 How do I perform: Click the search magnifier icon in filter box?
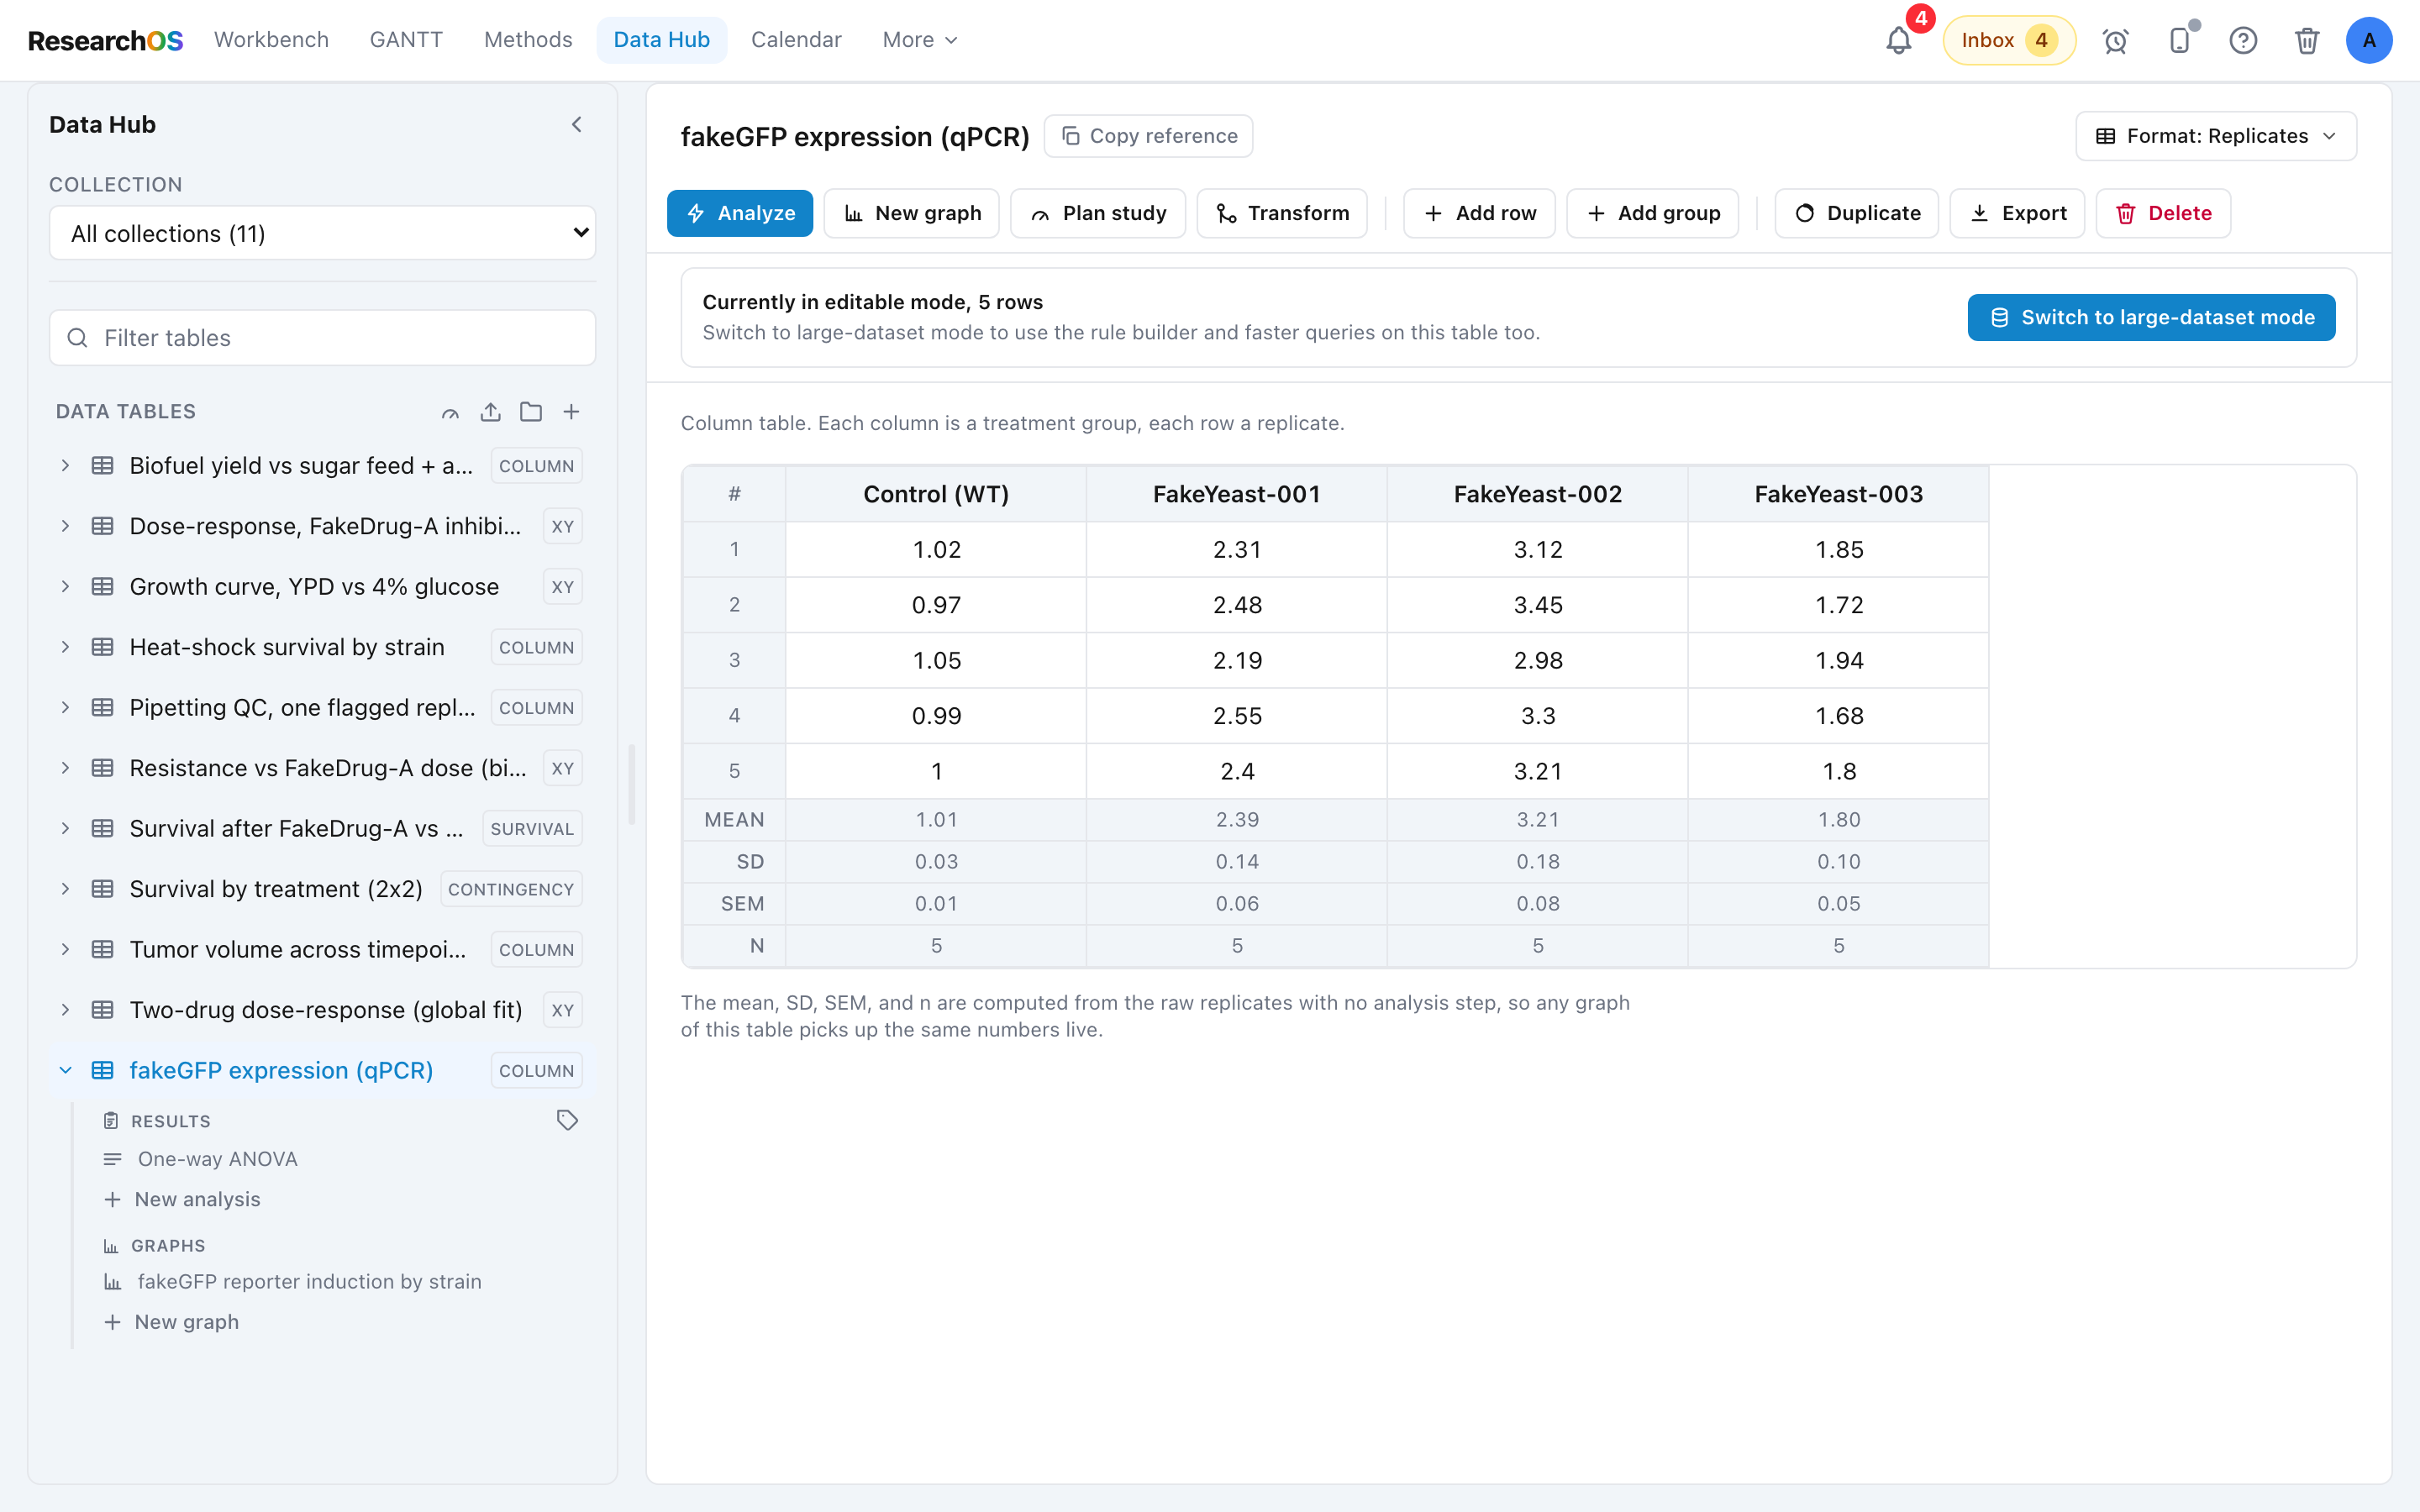(77, 338)
